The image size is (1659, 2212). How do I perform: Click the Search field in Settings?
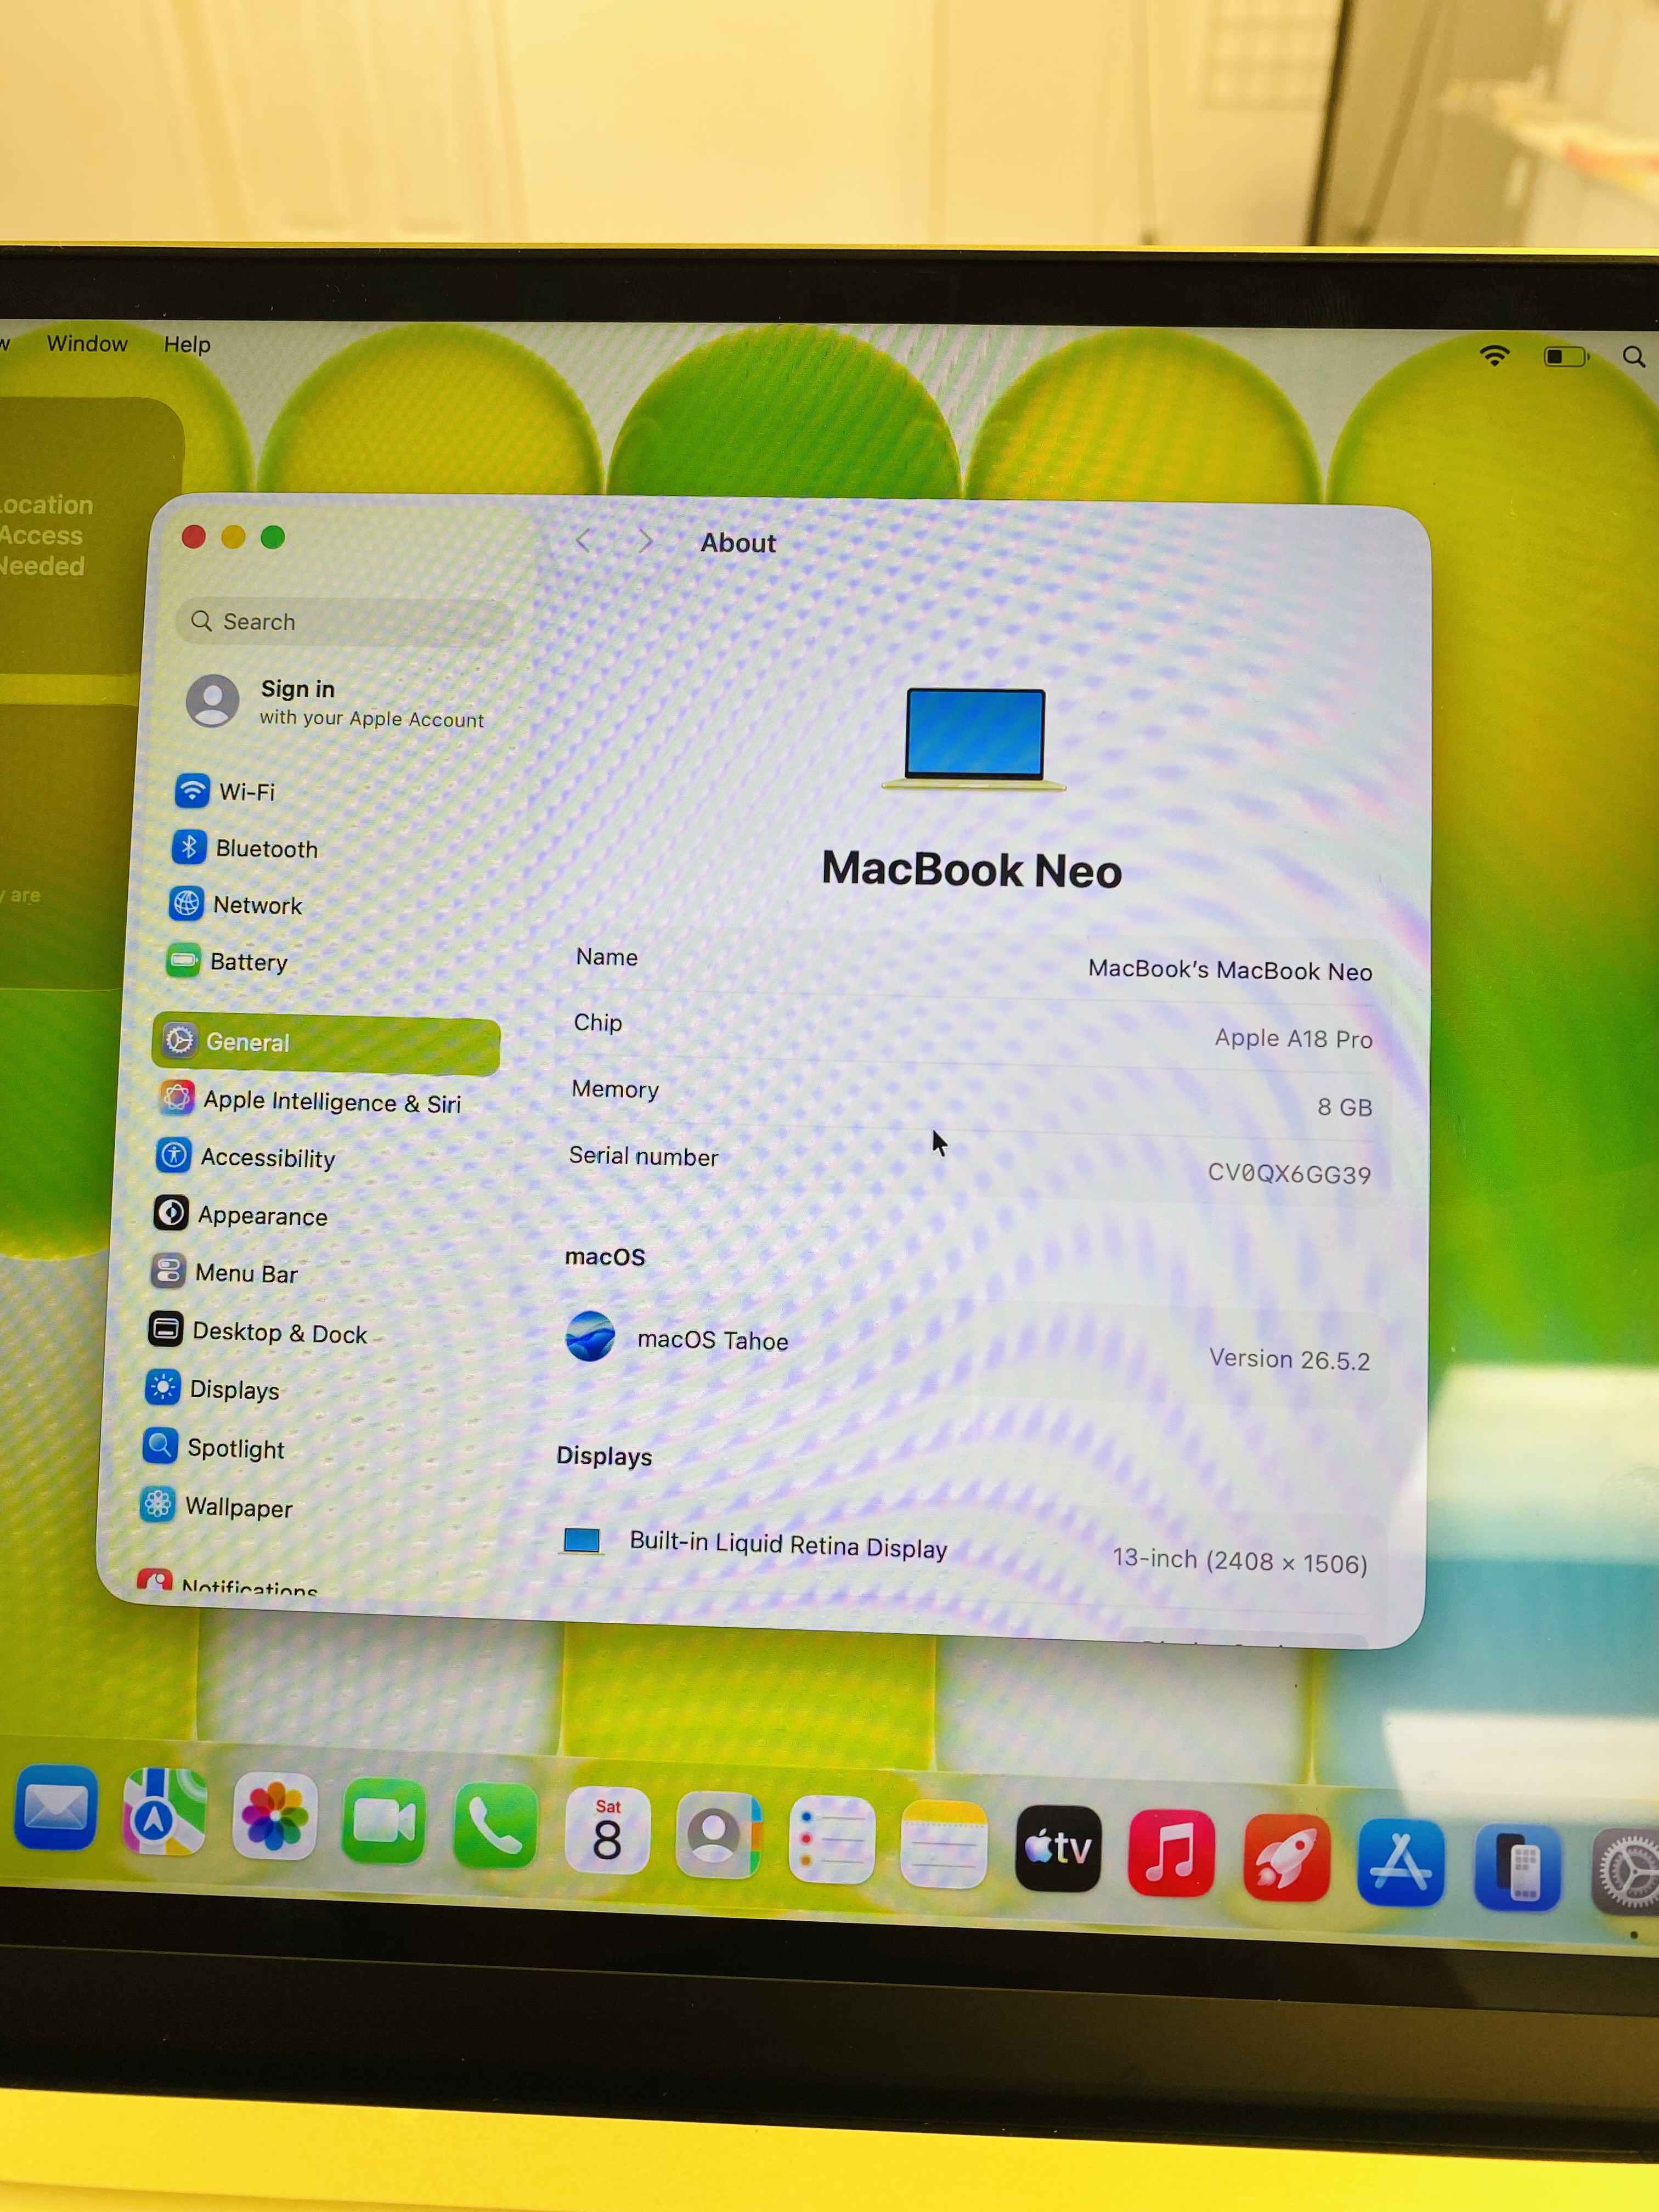pos(344,622)
